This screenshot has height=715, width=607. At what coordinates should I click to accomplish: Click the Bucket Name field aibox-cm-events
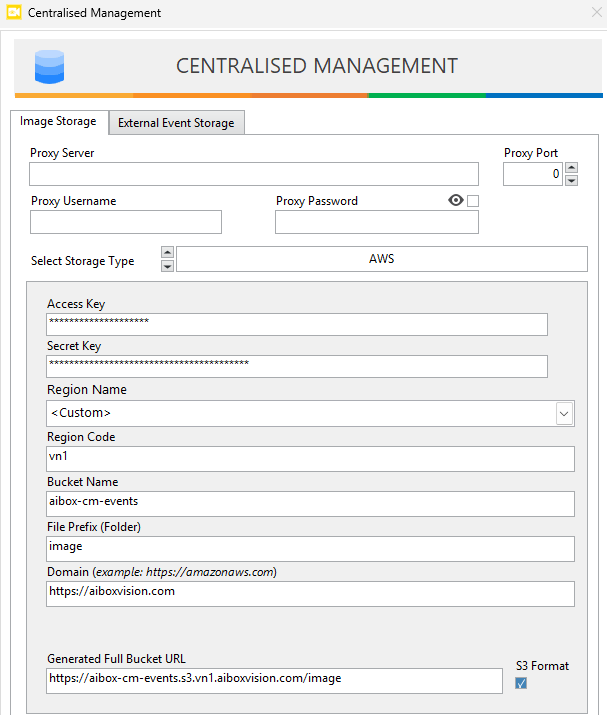coord(310,503)
